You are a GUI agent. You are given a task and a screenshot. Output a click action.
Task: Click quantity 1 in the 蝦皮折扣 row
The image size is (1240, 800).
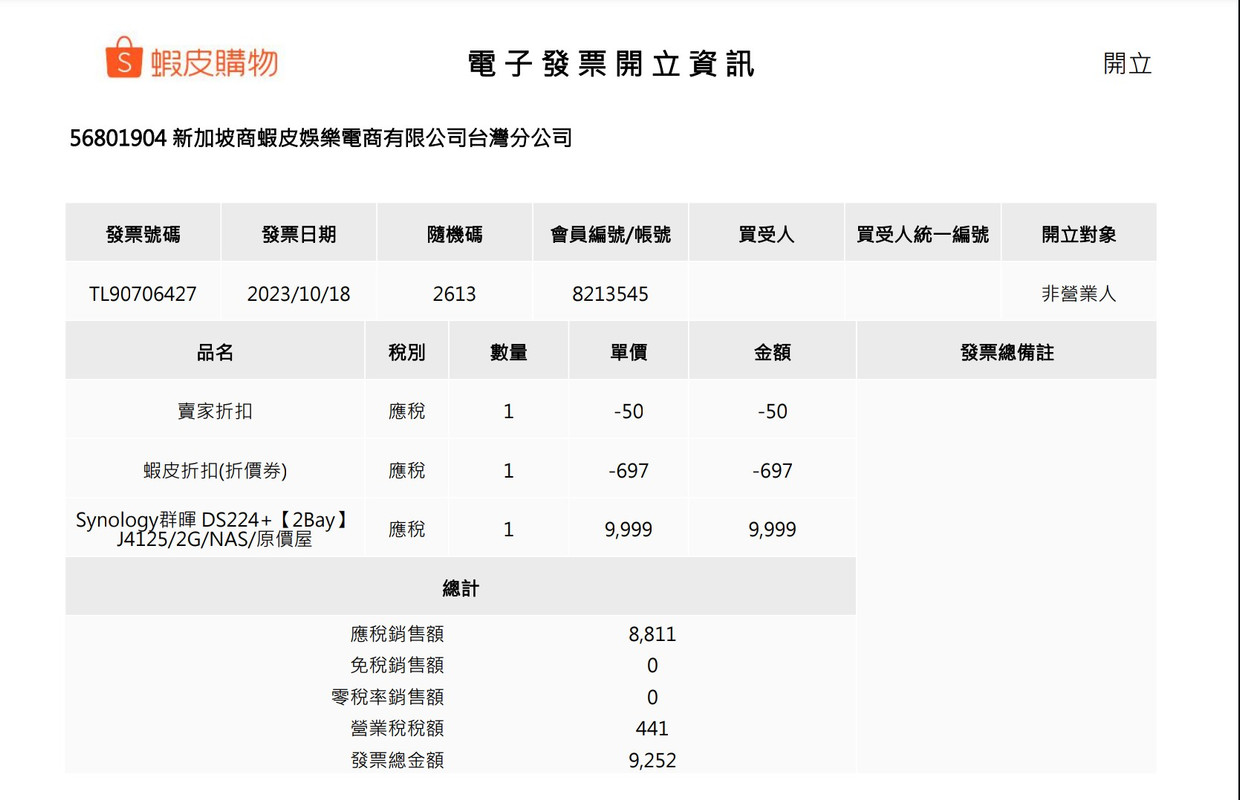[x=509, y=470]
